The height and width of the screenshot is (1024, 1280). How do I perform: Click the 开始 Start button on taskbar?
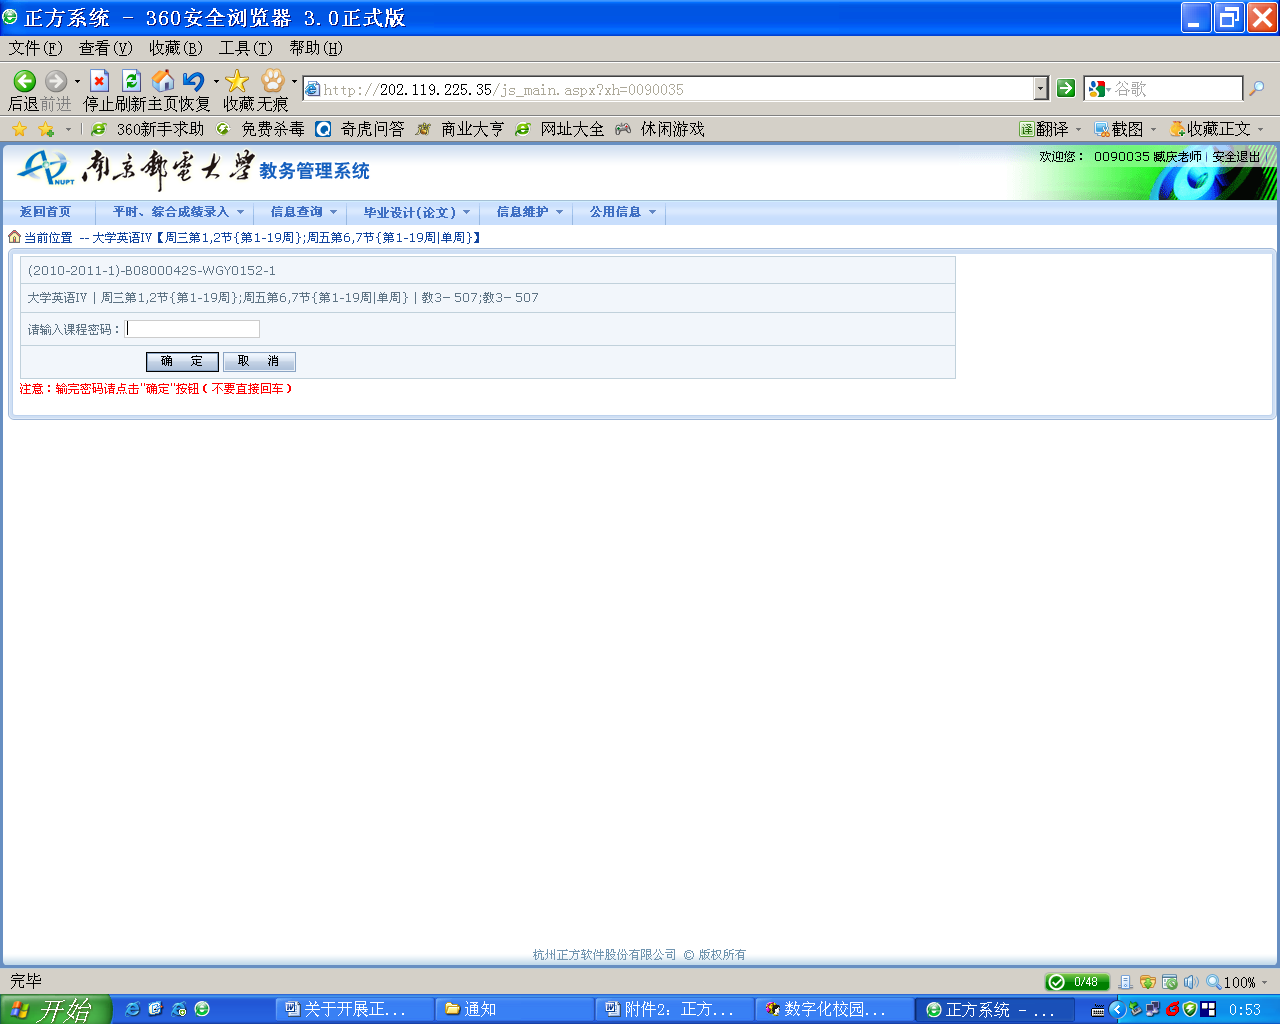click(x=52, y=1010)
